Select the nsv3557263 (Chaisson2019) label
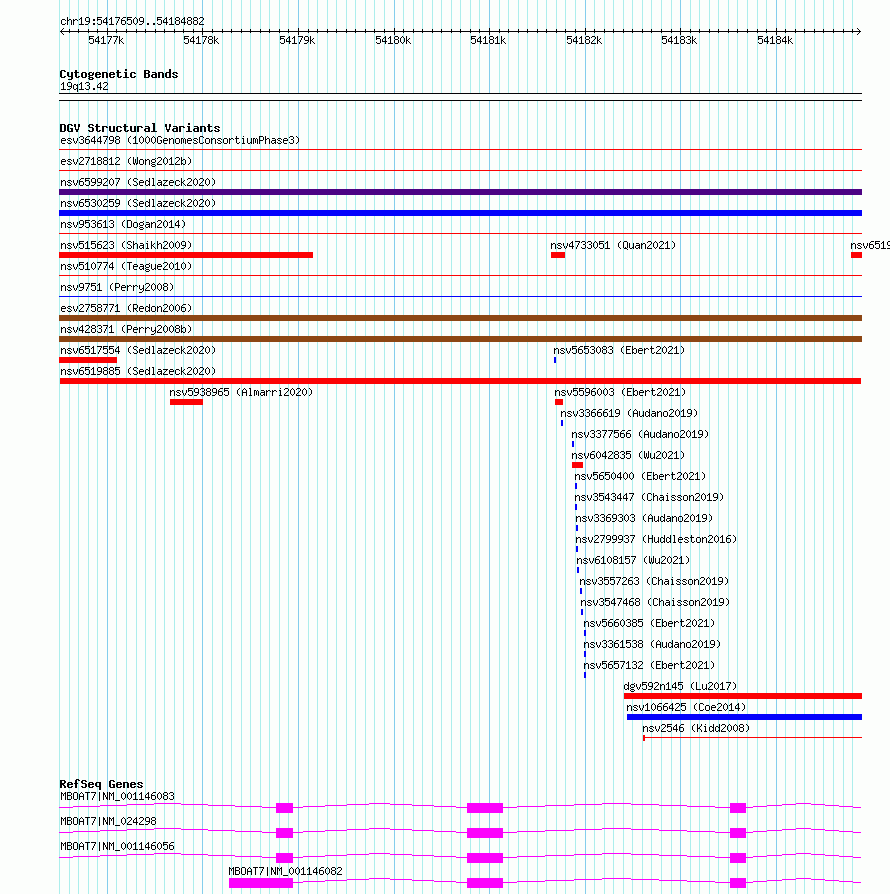 (654, 582)
